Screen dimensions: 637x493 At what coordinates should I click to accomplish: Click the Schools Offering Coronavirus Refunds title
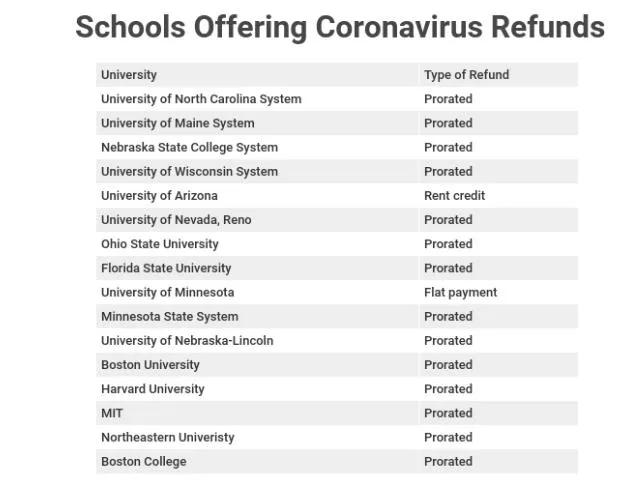[x=339, y=27]
